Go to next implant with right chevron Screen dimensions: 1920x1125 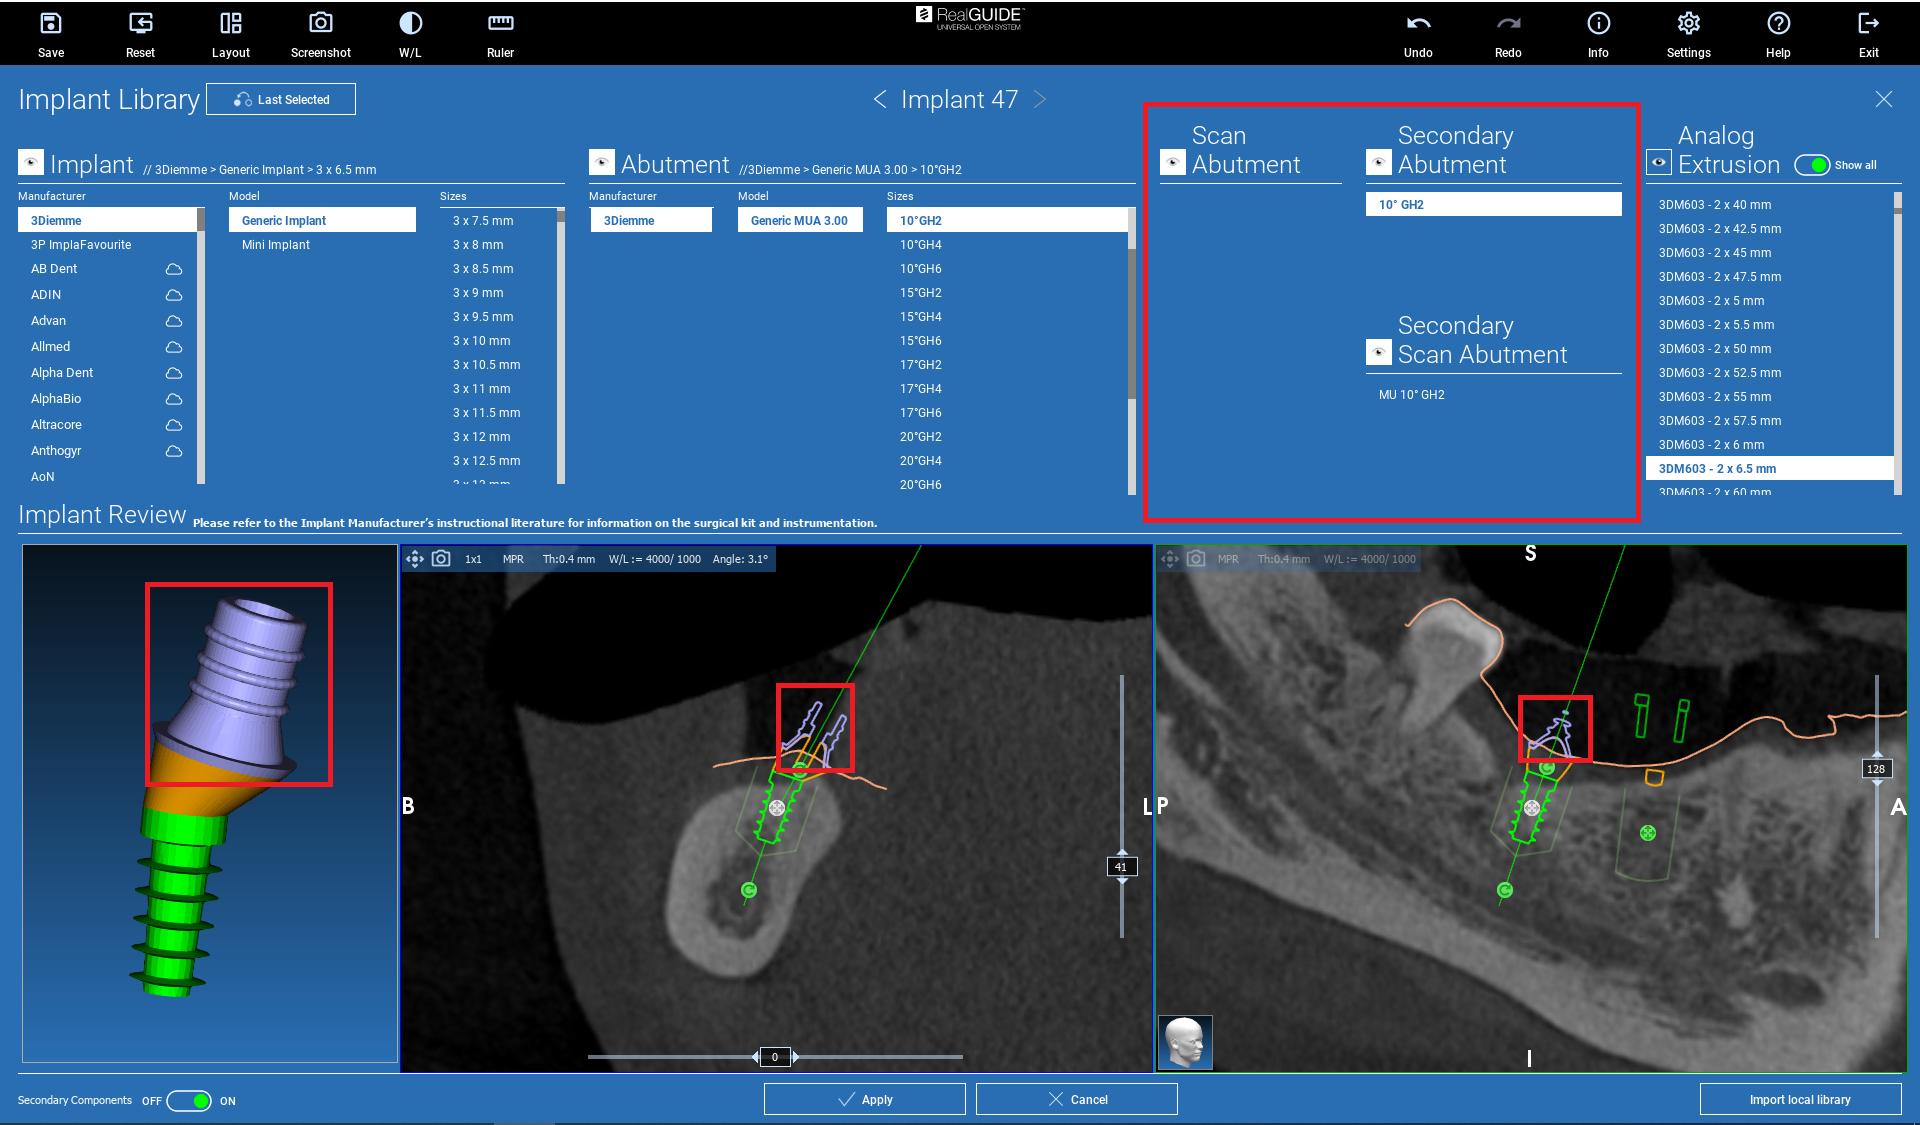(1040, 99)
